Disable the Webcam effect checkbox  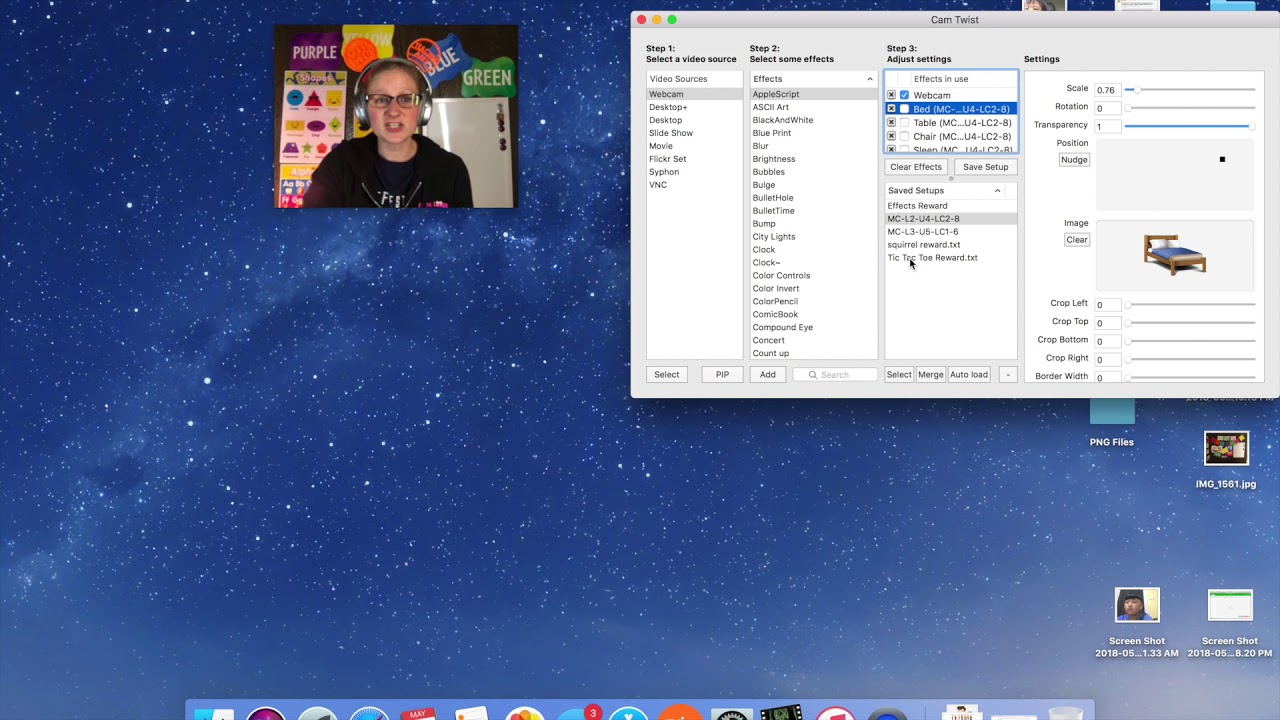904,95
